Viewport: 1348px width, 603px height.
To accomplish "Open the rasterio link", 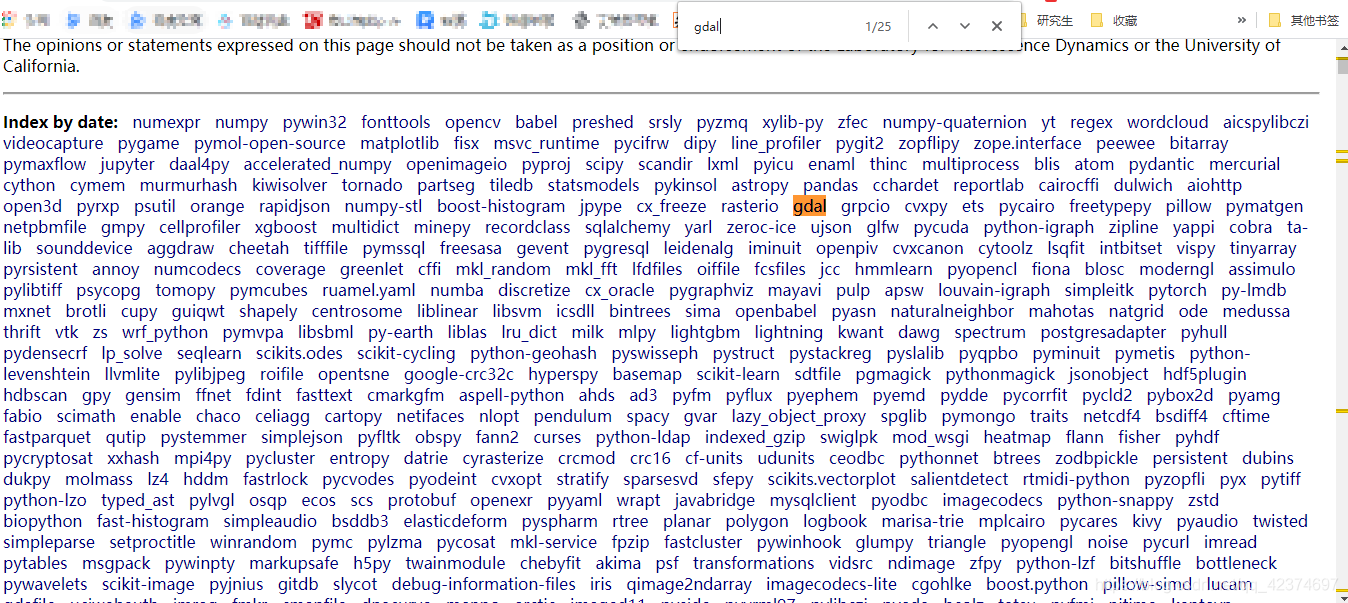I will [x=749, y=206].
